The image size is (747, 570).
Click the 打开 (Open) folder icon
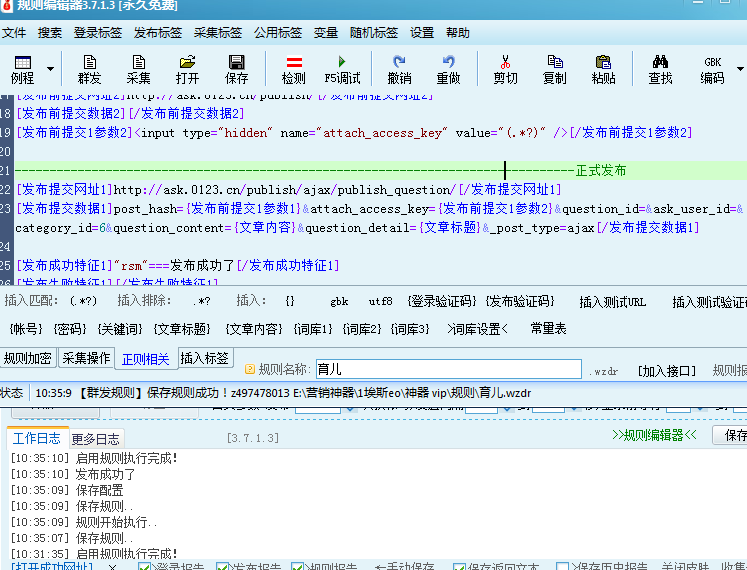click(187, 69)
